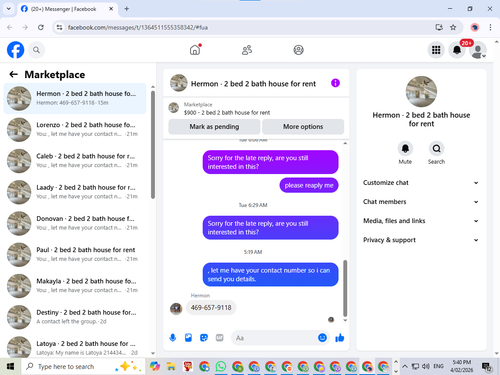Choose a GIF with the GIF icon

[x=219, y=338]
